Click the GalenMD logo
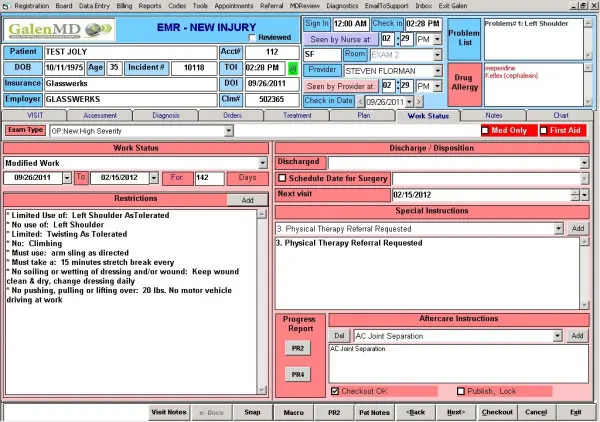Viewport: 600px width, 422px height. click(x=59, y=29)
